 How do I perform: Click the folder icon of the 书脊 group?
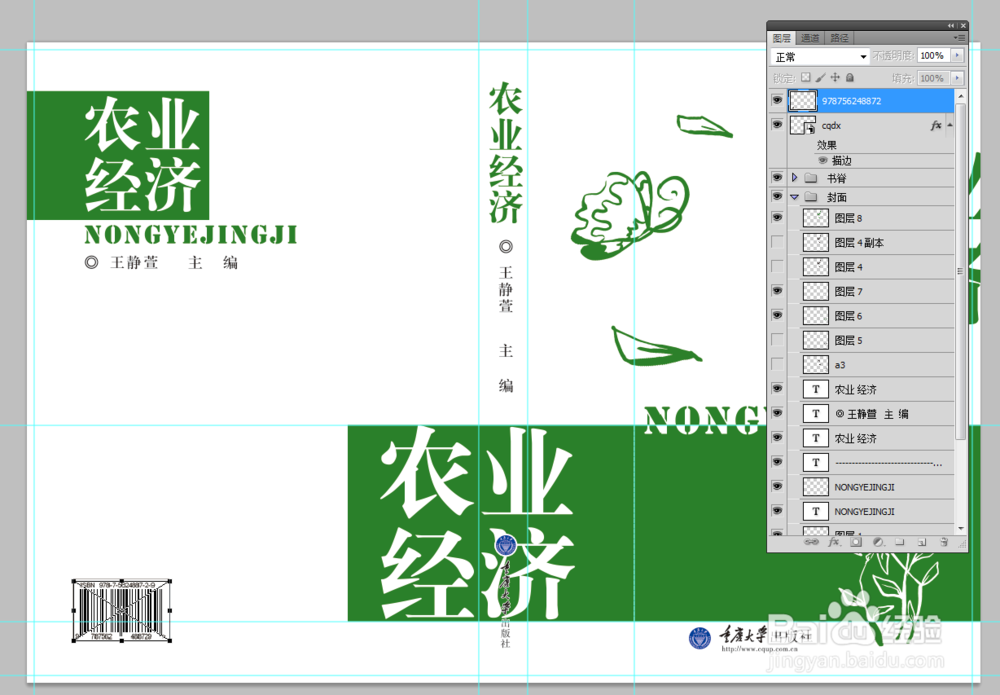point(811,177)
